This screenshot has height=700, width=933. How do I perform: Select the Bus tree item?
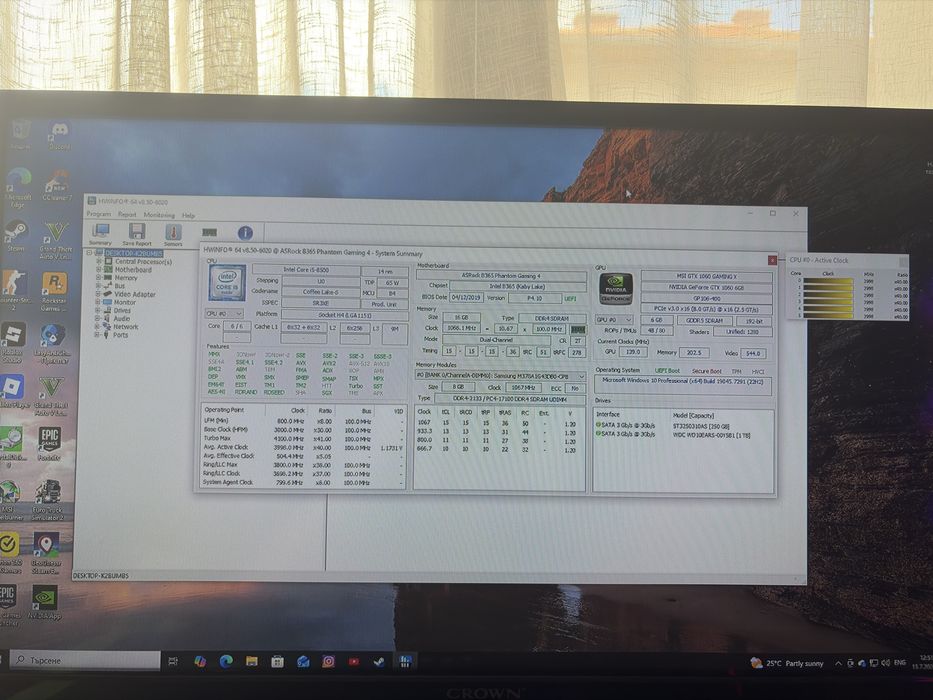(120, 286)
